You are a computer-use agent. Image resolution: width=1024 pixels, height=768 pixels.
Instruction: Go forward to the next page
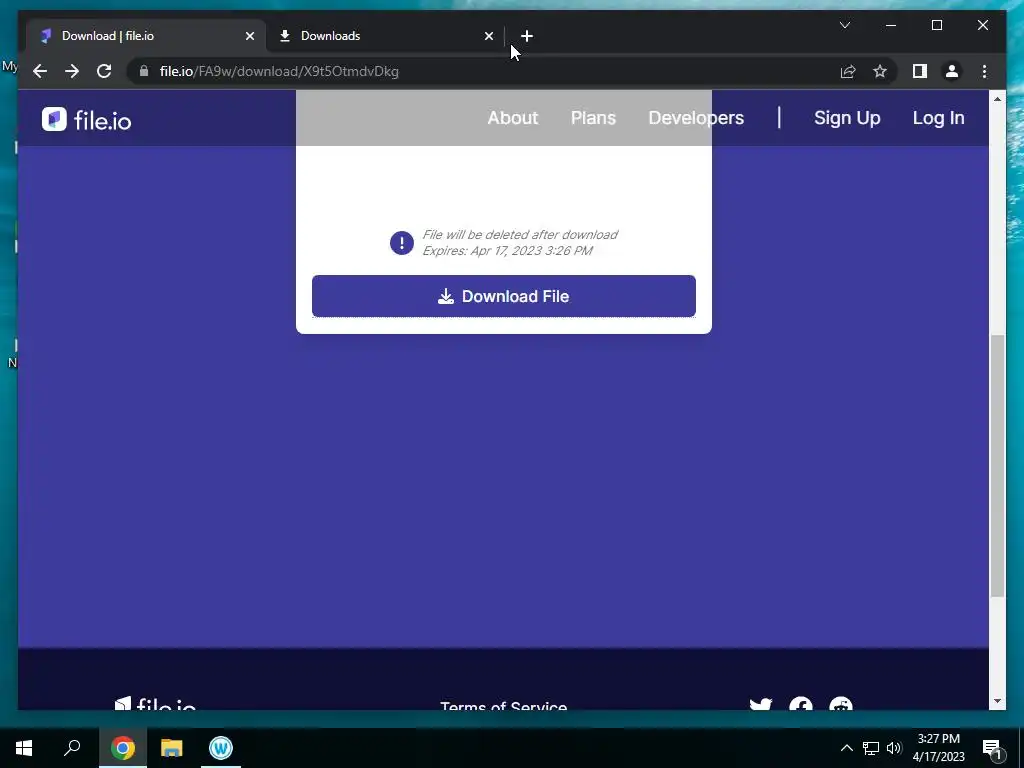tap(72, 71)
